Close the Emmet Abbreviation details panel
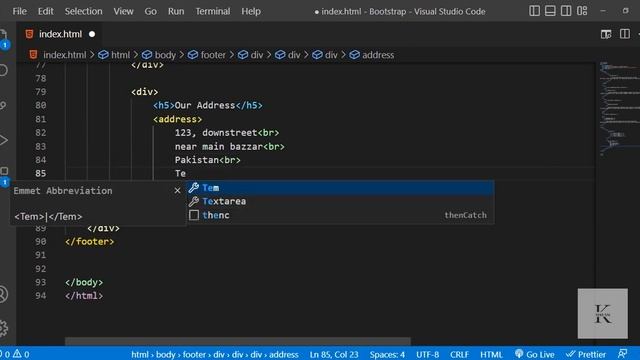The image size is (640, 360). click(177, 191)
